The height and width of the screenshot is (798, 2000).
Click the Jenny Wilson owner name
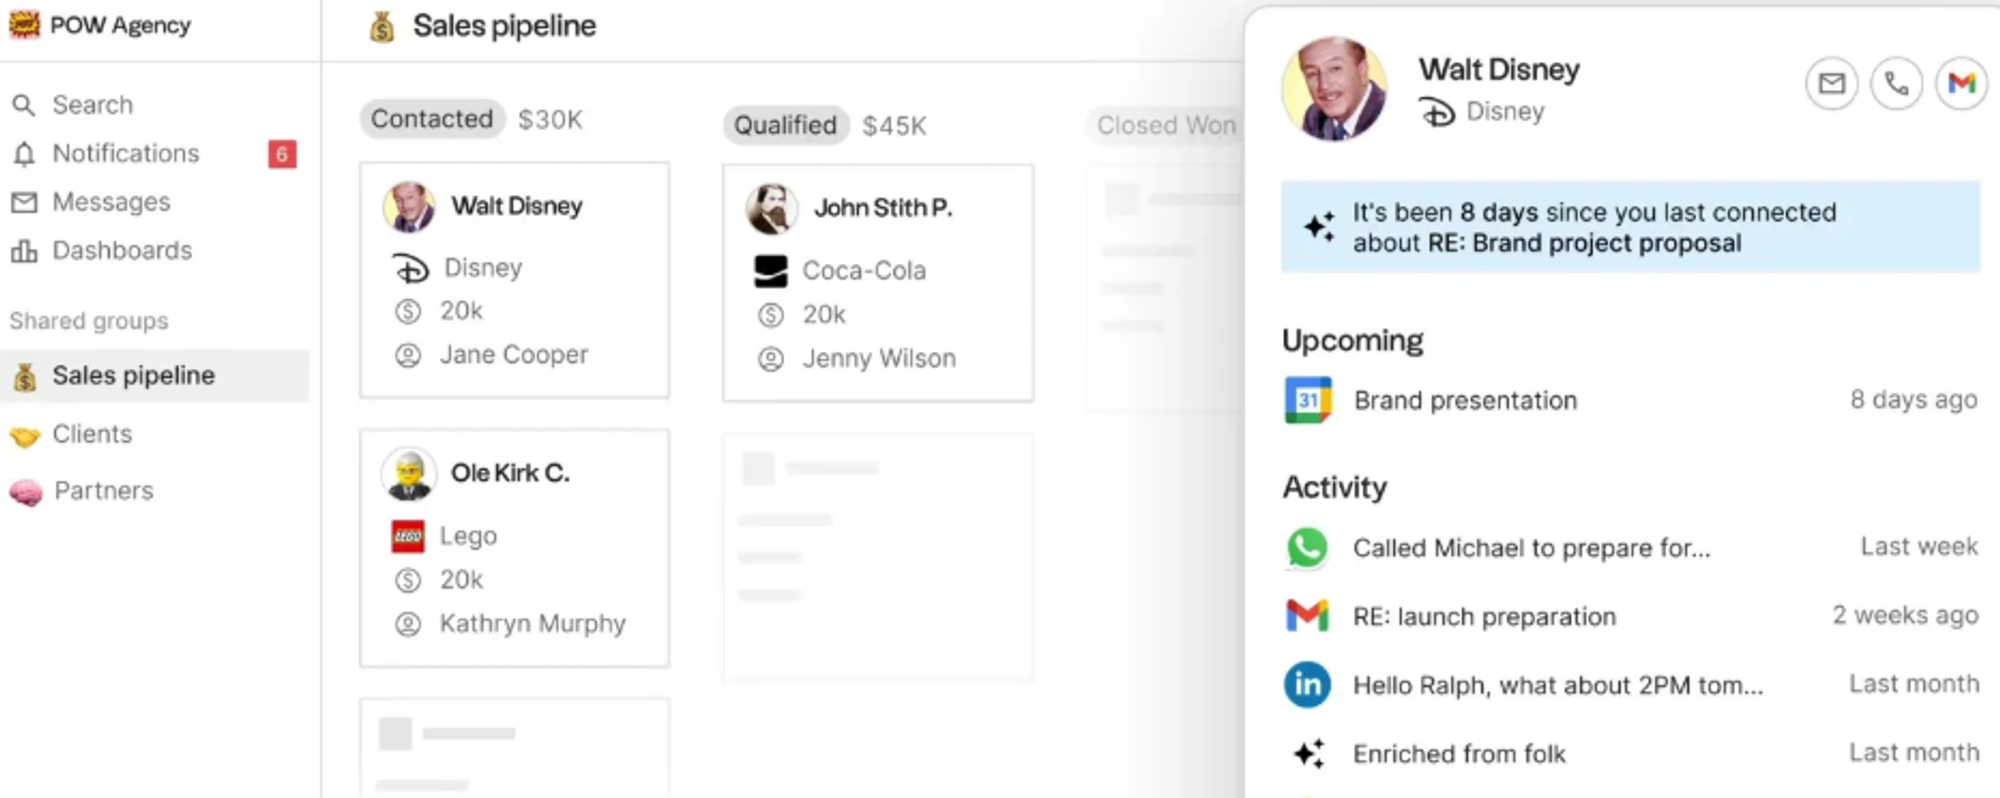[x=879, y=359]
